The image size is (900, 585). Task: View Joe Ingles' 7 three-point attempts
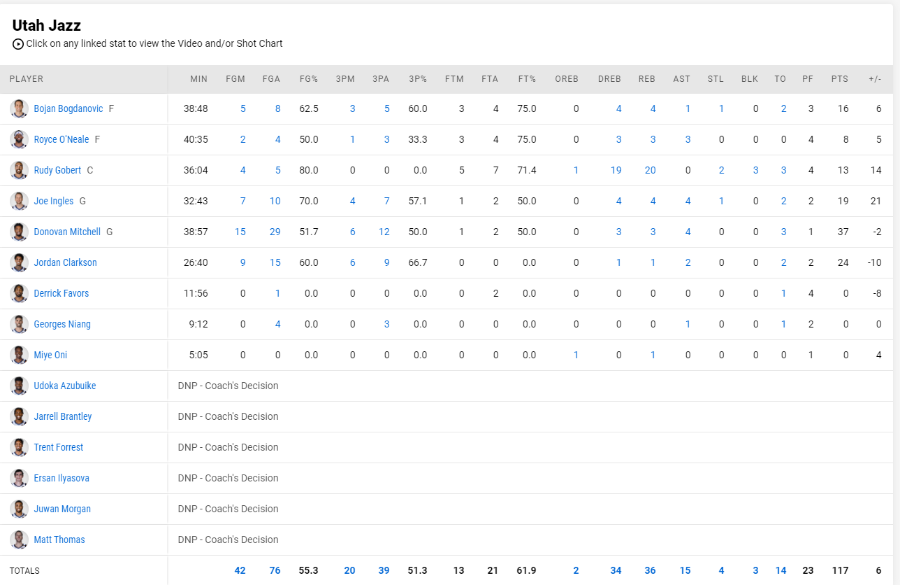[x=386, y=201]
